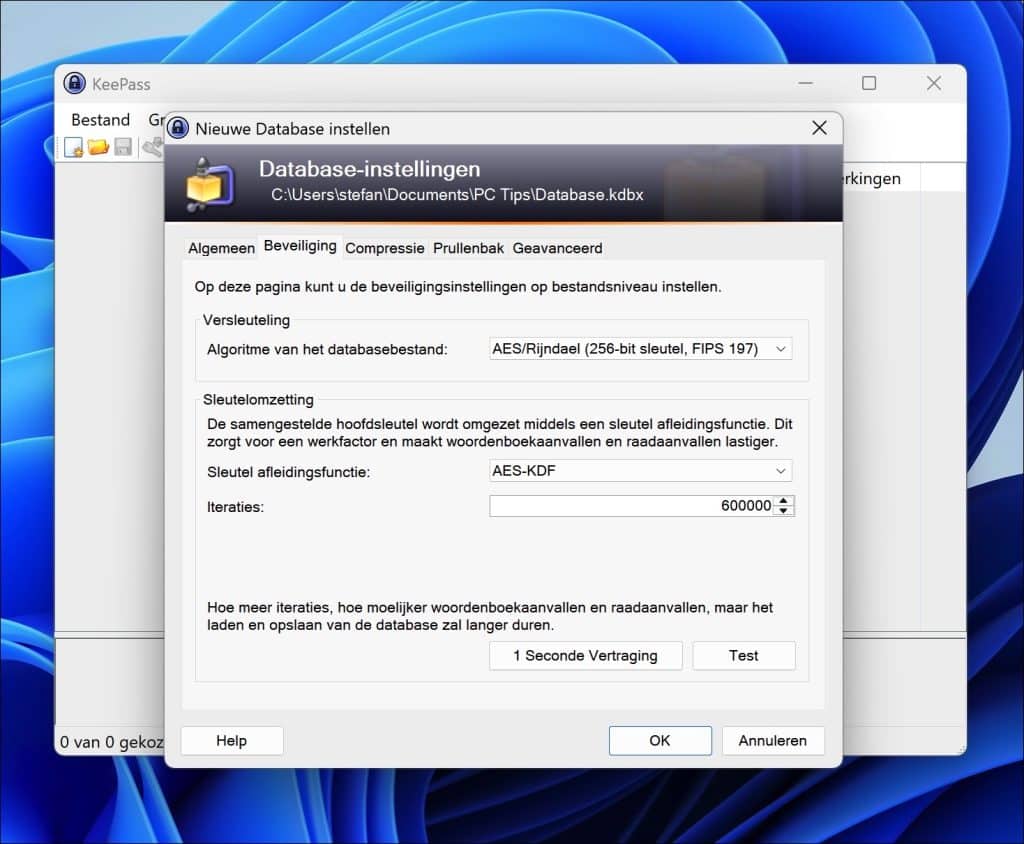The width and height of the screenshot is (1024, 844).
Task: Click the 1 Seconde Vertraging button
Action: [585, 656]
